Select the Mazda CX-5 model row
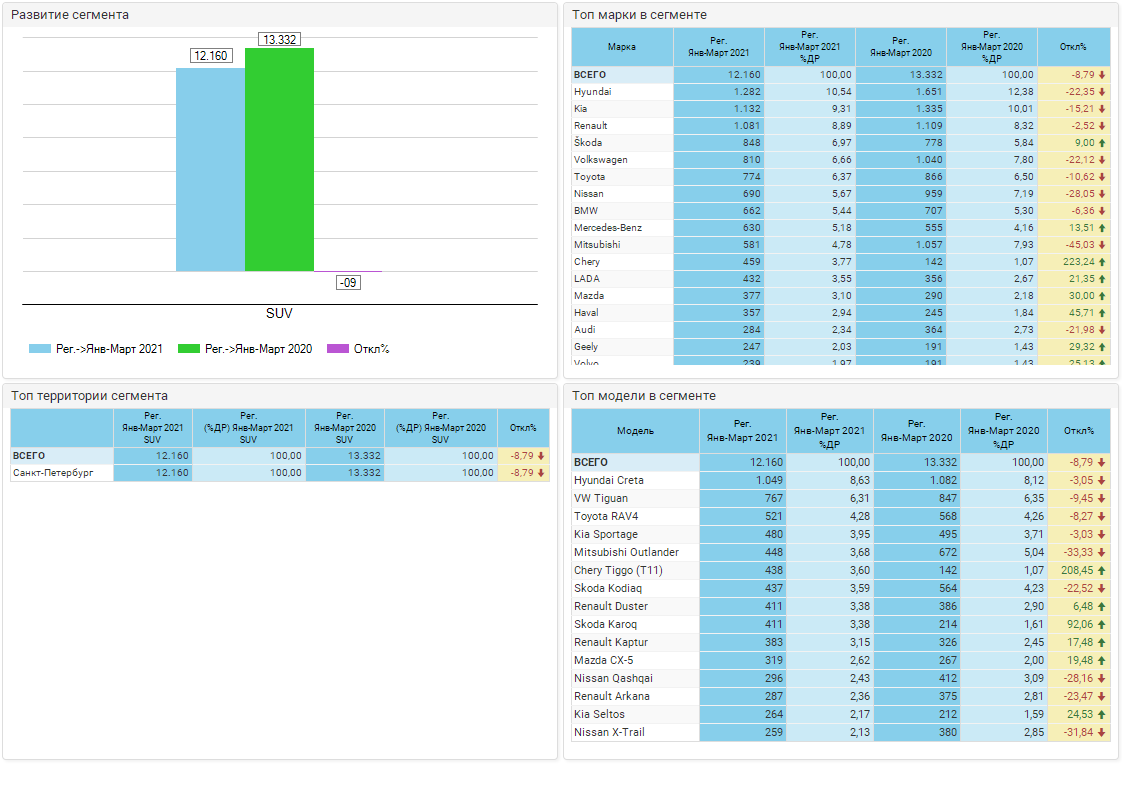 click(603, 660)
